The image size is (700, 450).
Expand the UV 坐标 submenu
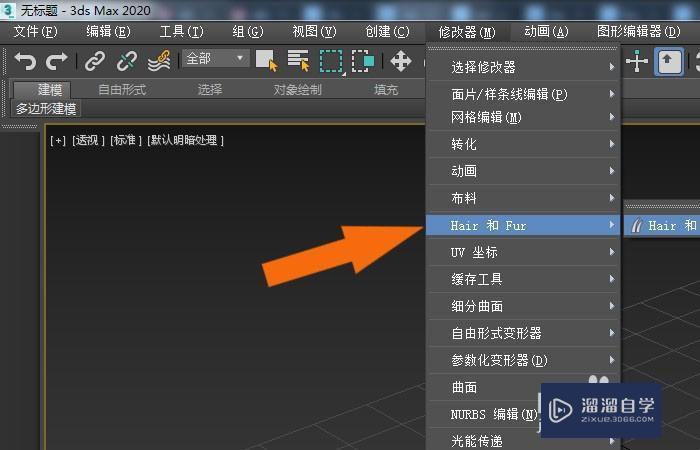[523, 252]
